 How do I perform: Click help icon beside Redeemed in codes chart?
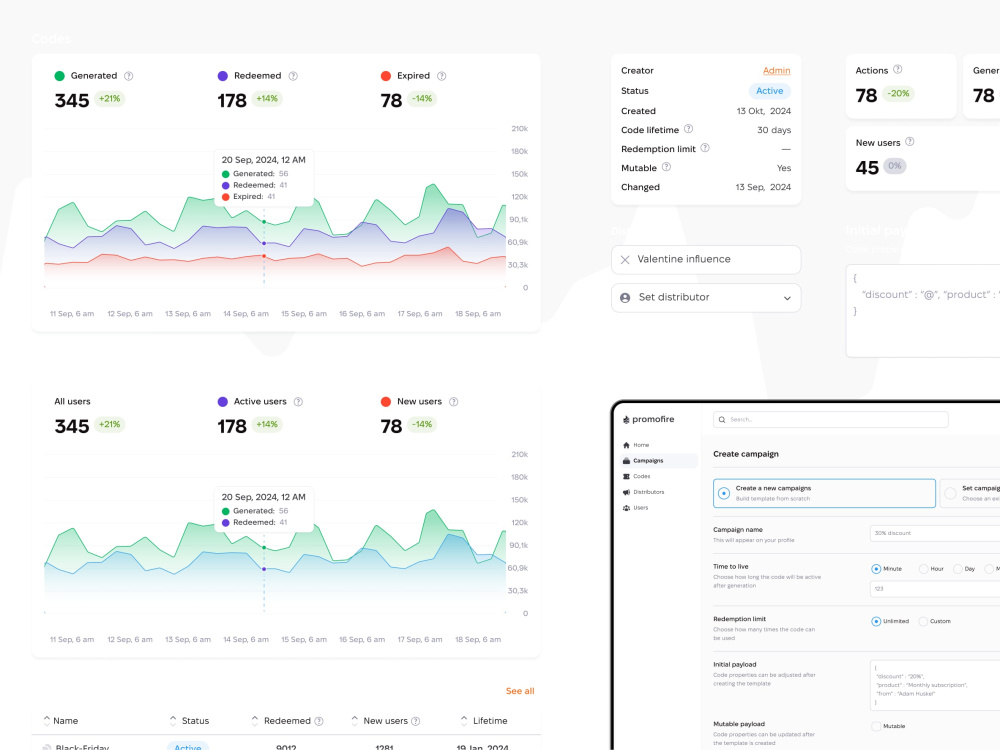coord(293,76)
